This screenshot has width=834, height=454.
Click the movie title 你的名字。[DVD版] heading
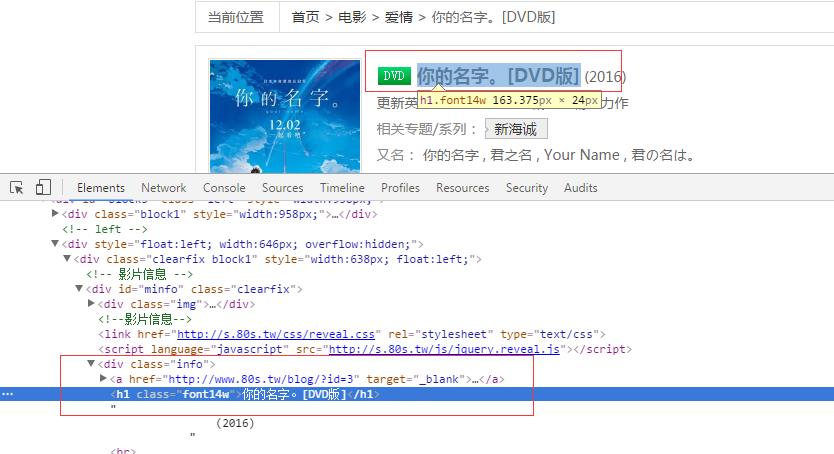point(498,76)
